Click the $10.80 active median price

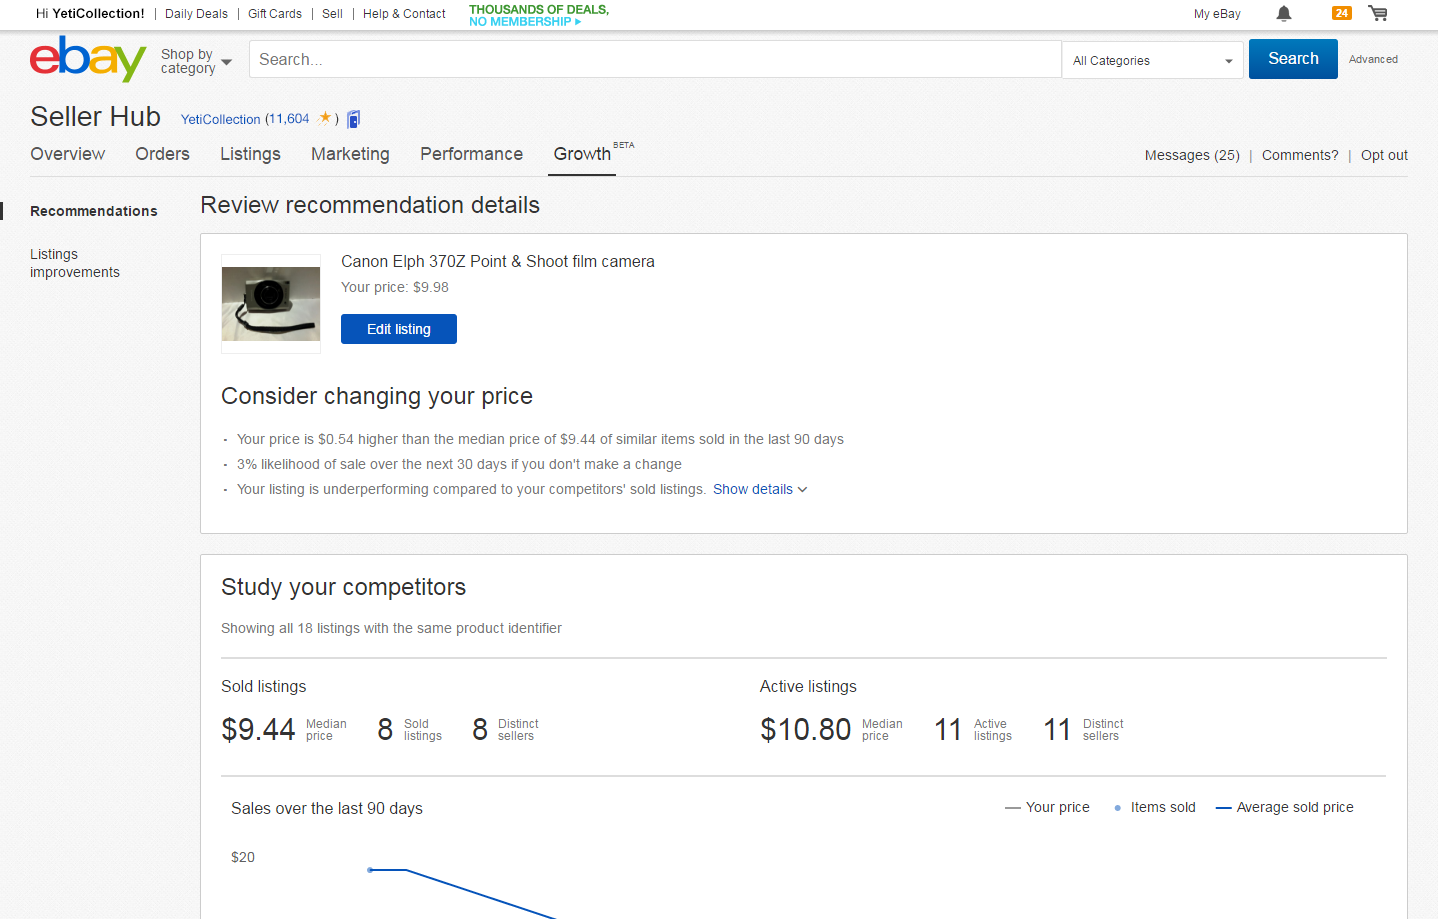pos(806,730)
